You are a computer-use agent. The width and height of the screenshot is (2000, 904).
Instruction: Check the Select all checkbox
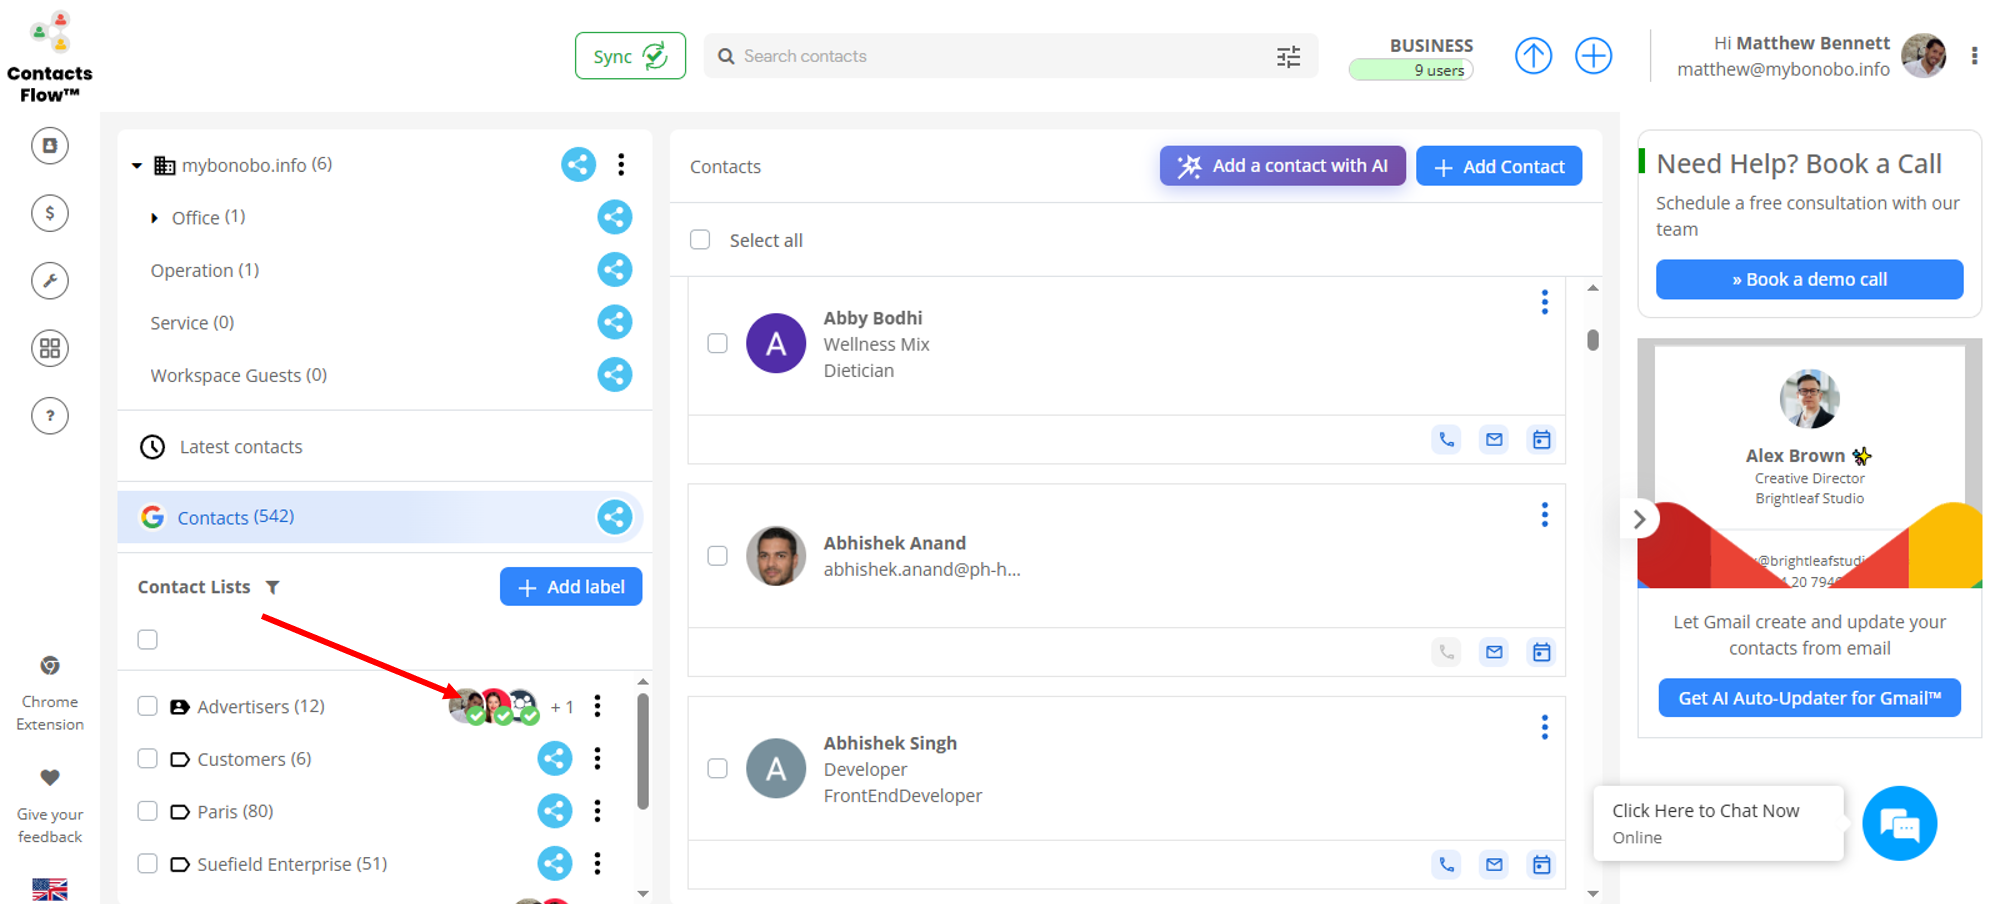point(700,240)
